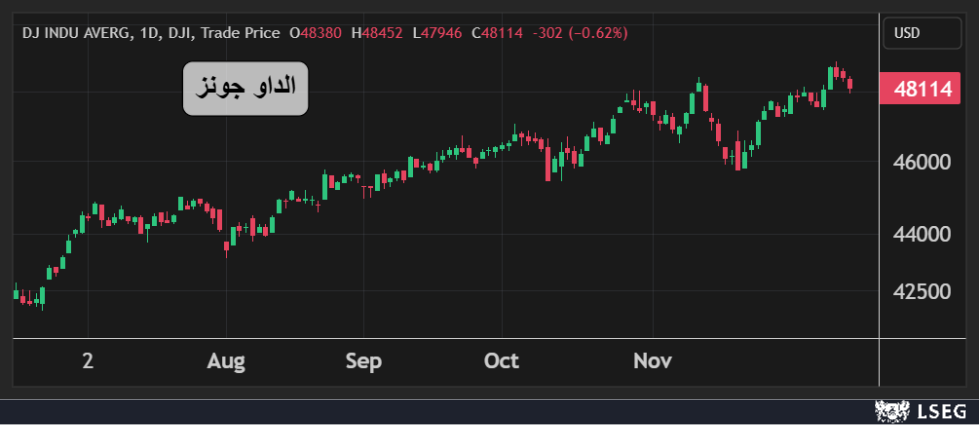The height and width of the screenshot is (425, 980).
Task: Select the Aug marker on time axis
Action: 228,361
